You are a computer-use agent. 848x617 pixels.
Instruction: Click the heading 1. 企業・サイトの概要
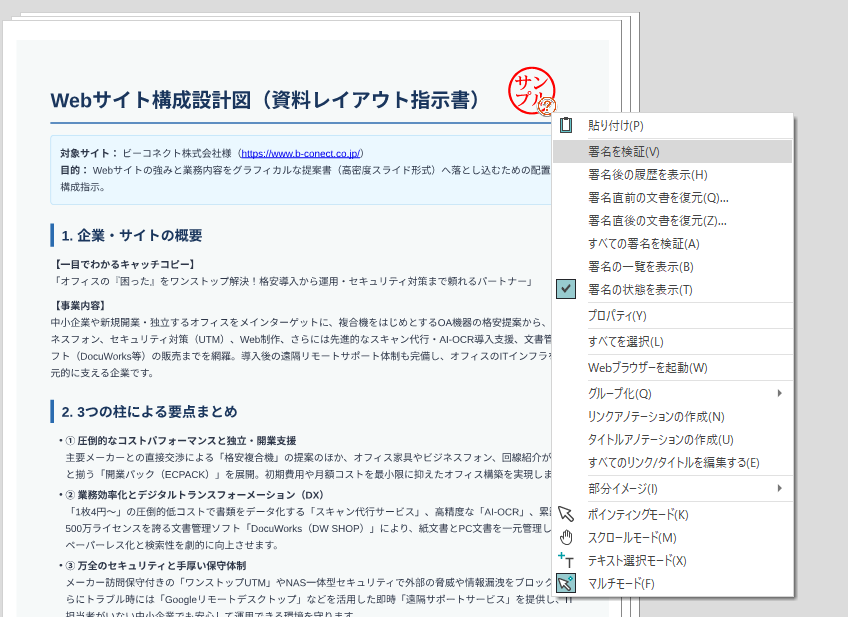pyautogui.click(x=131, y=235)
